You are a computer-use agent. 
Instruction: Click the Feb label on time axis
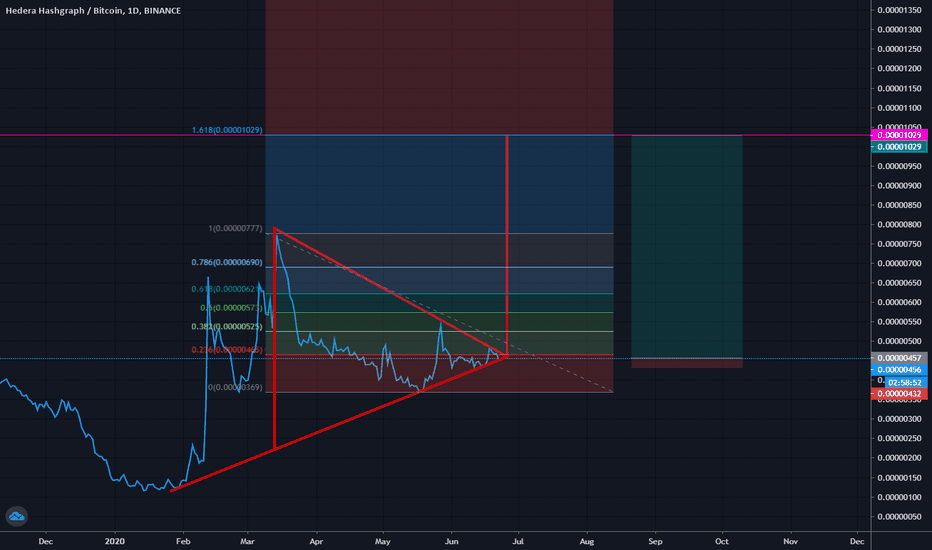[183, 541]
